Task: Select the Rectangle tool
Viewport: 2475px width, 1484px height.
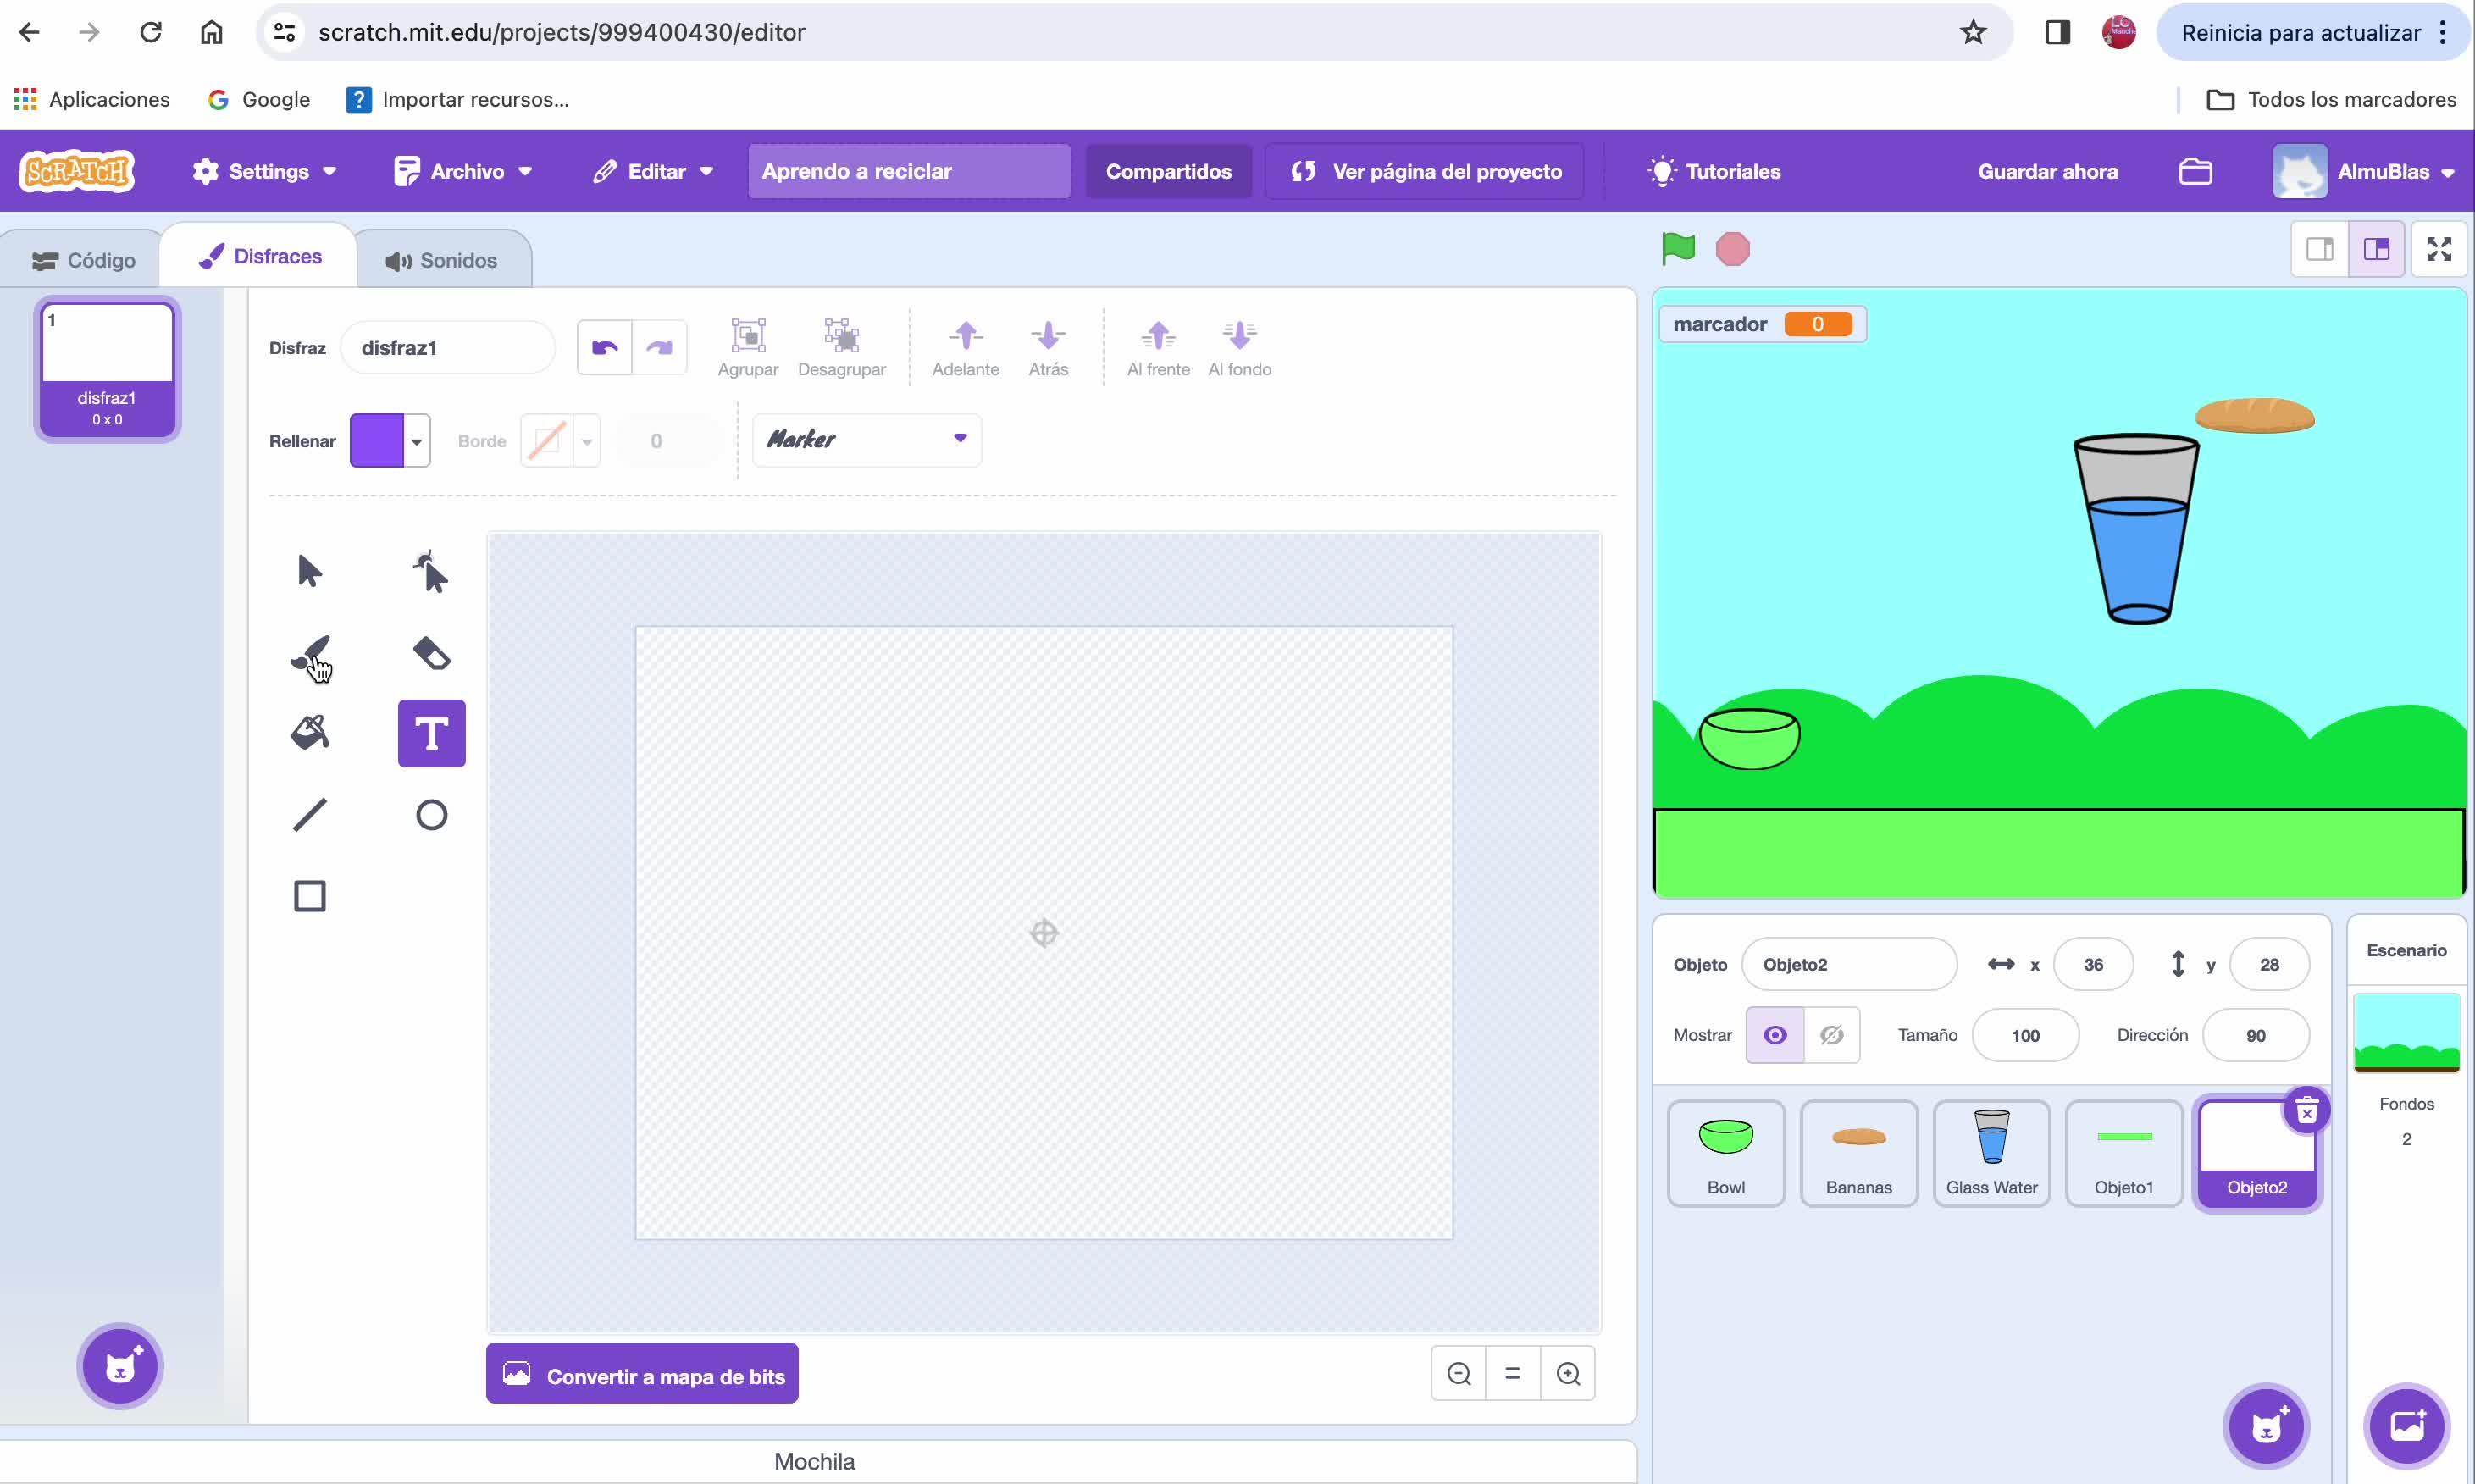Action: pos(310,896)
